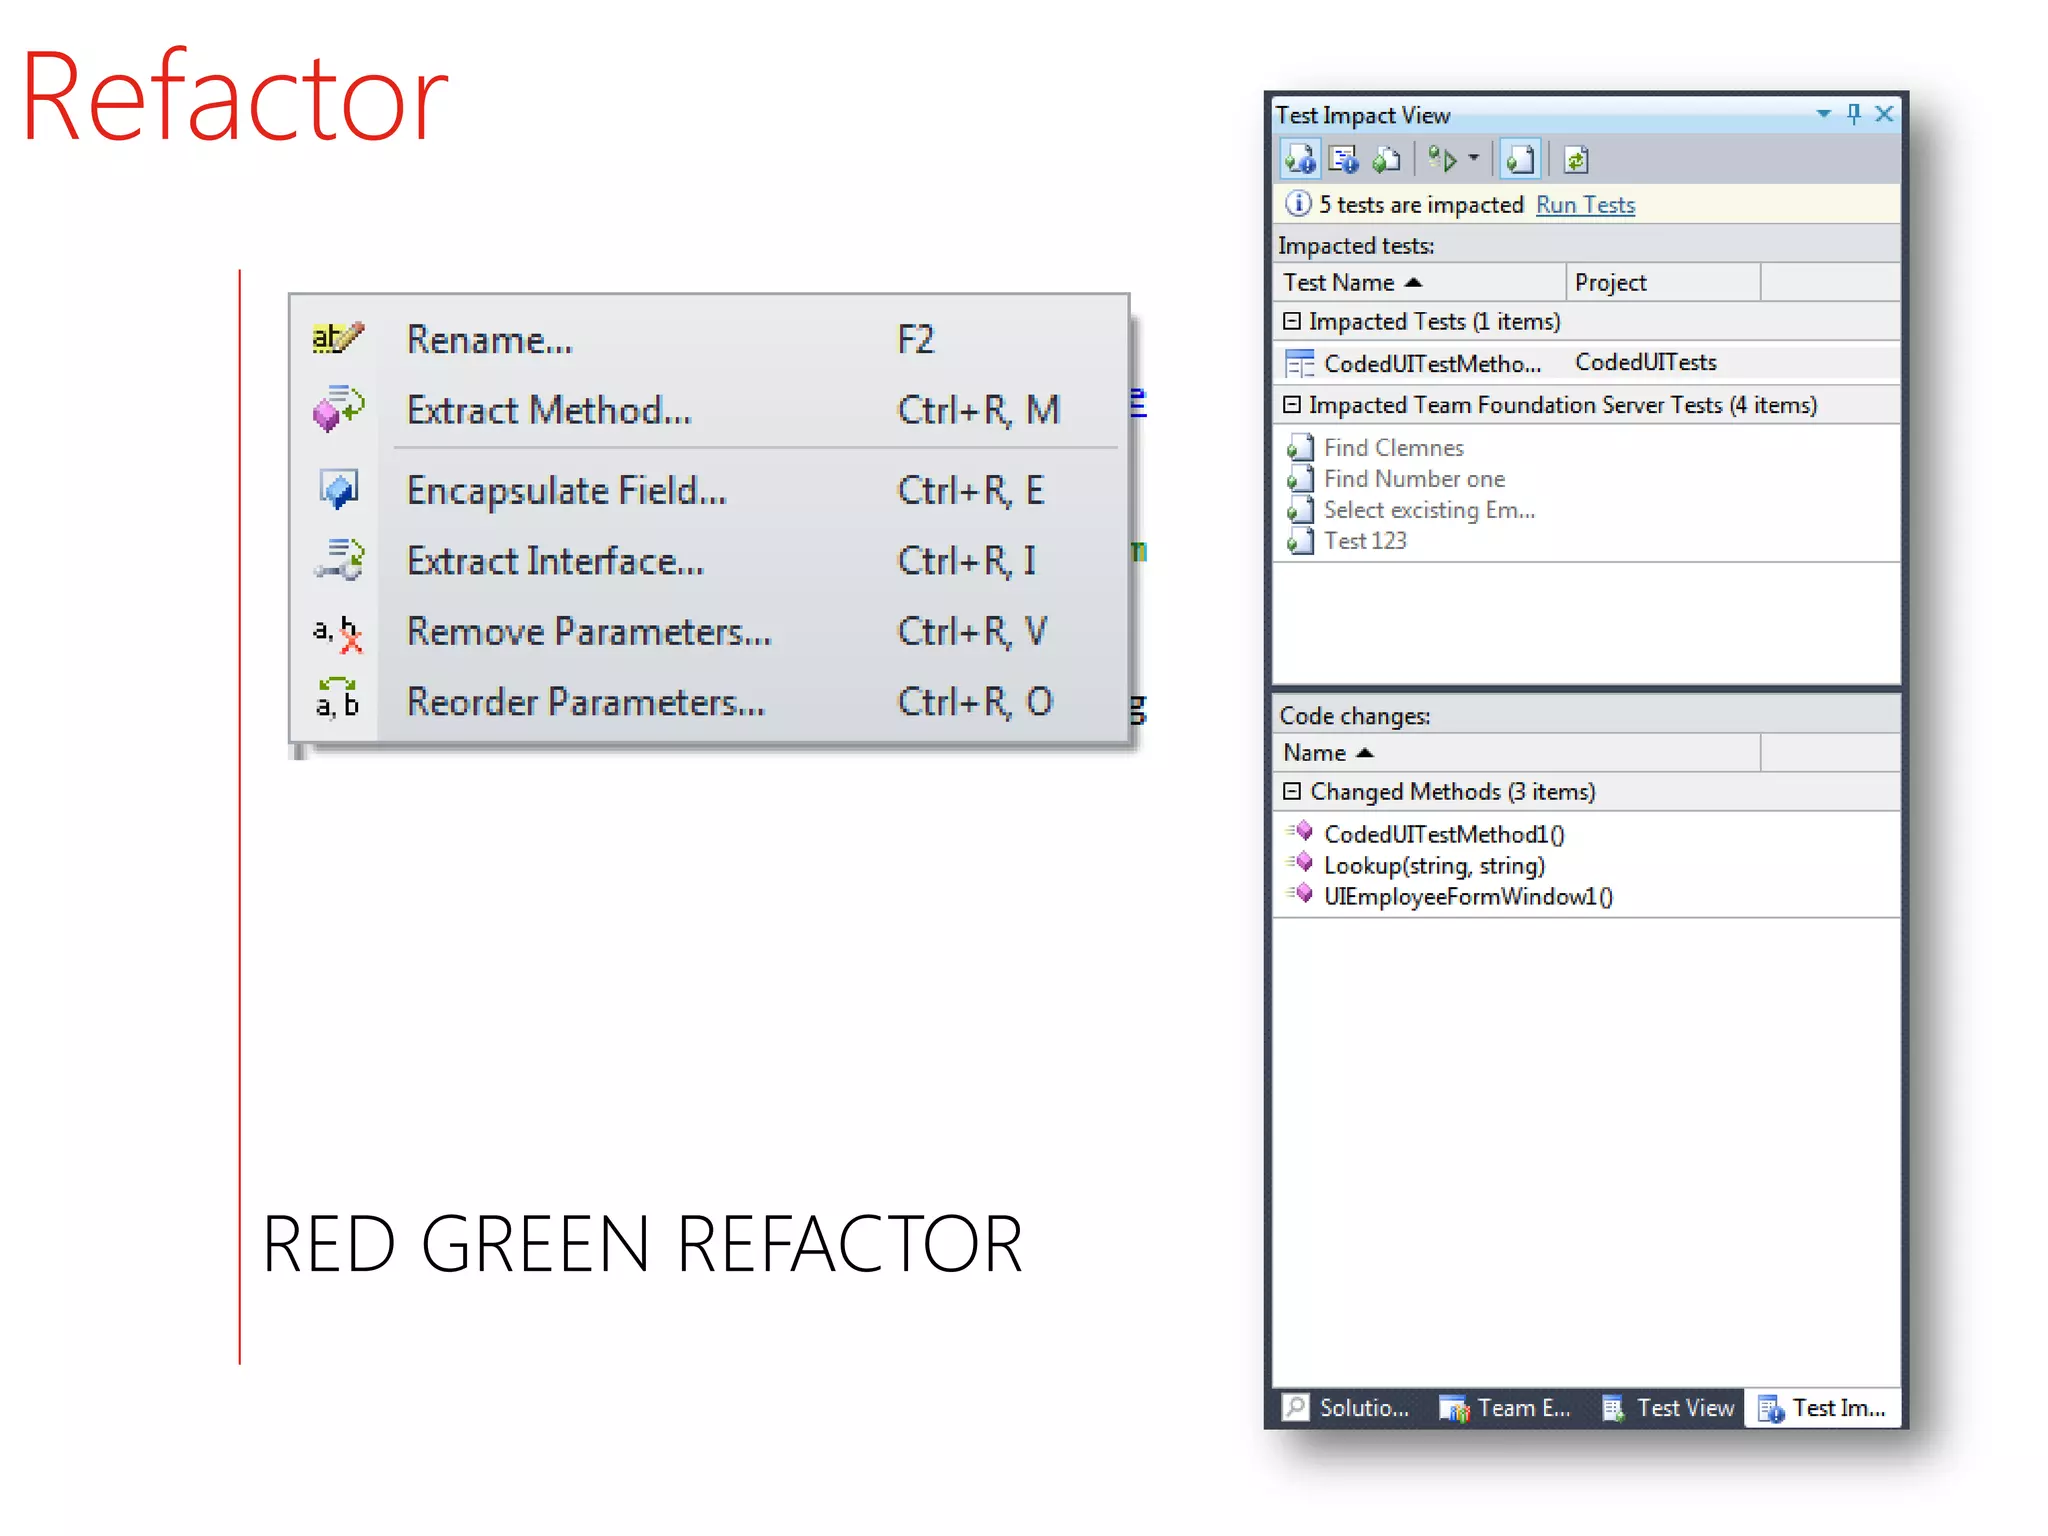Collapse the 'Changed Methods (3 items)' group
This screenshot has width=2048, height=1536.
(x=1292, y=791)
